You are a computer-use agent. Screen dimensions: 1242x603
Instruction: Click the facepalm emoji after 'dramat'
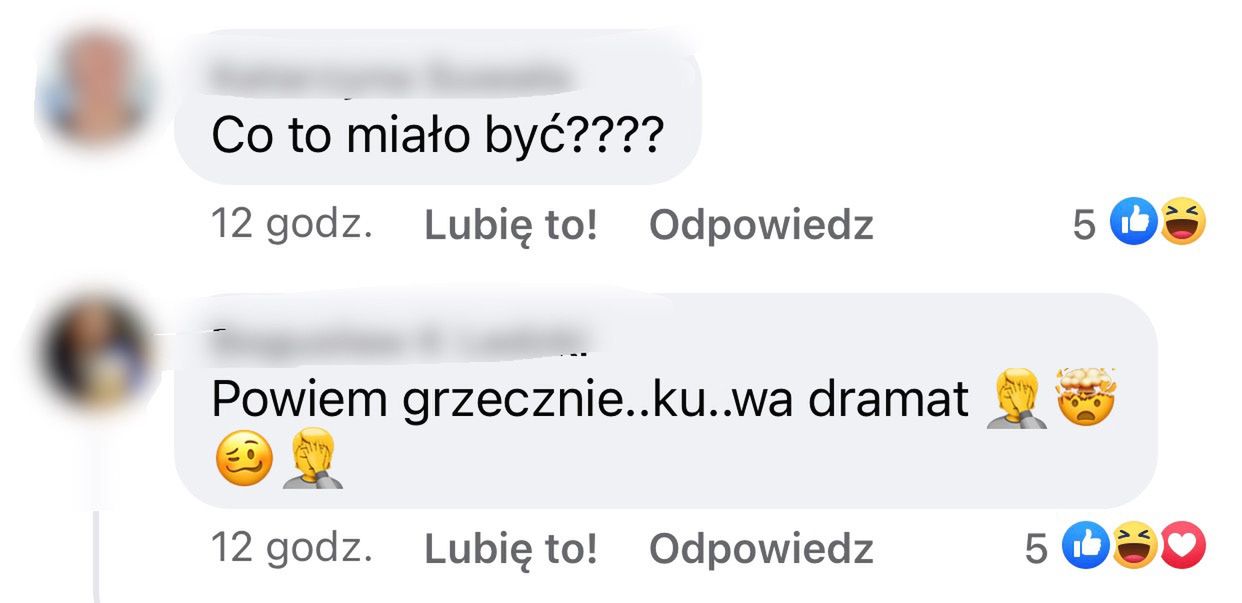[1017, 398]
